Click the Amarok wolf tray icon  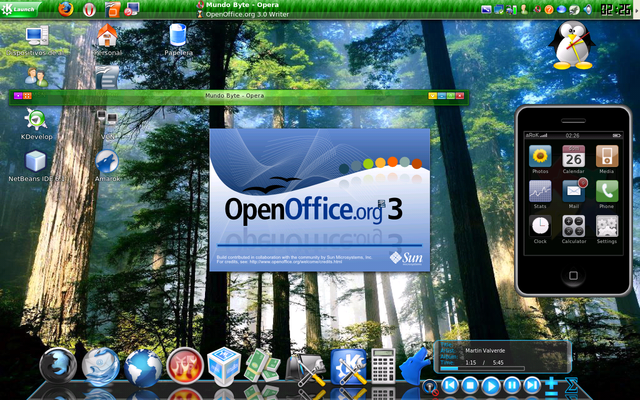click(574, 9)
